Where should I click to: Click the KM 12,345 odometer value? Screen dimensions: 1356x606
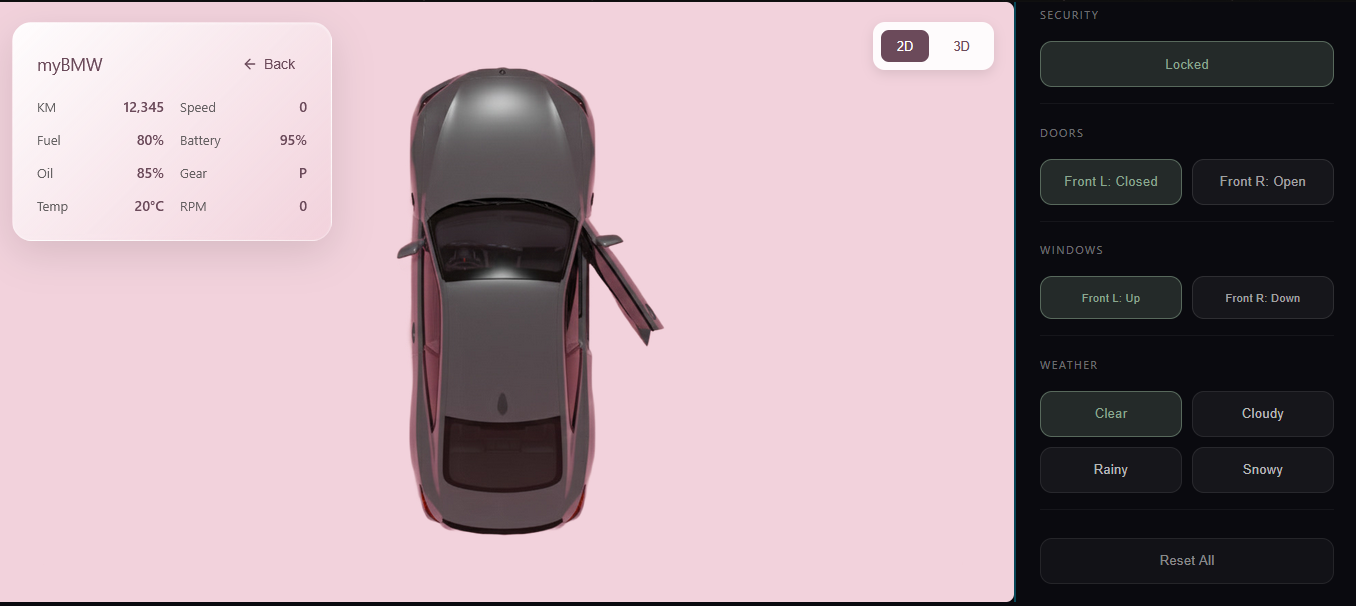click(143, 108)
